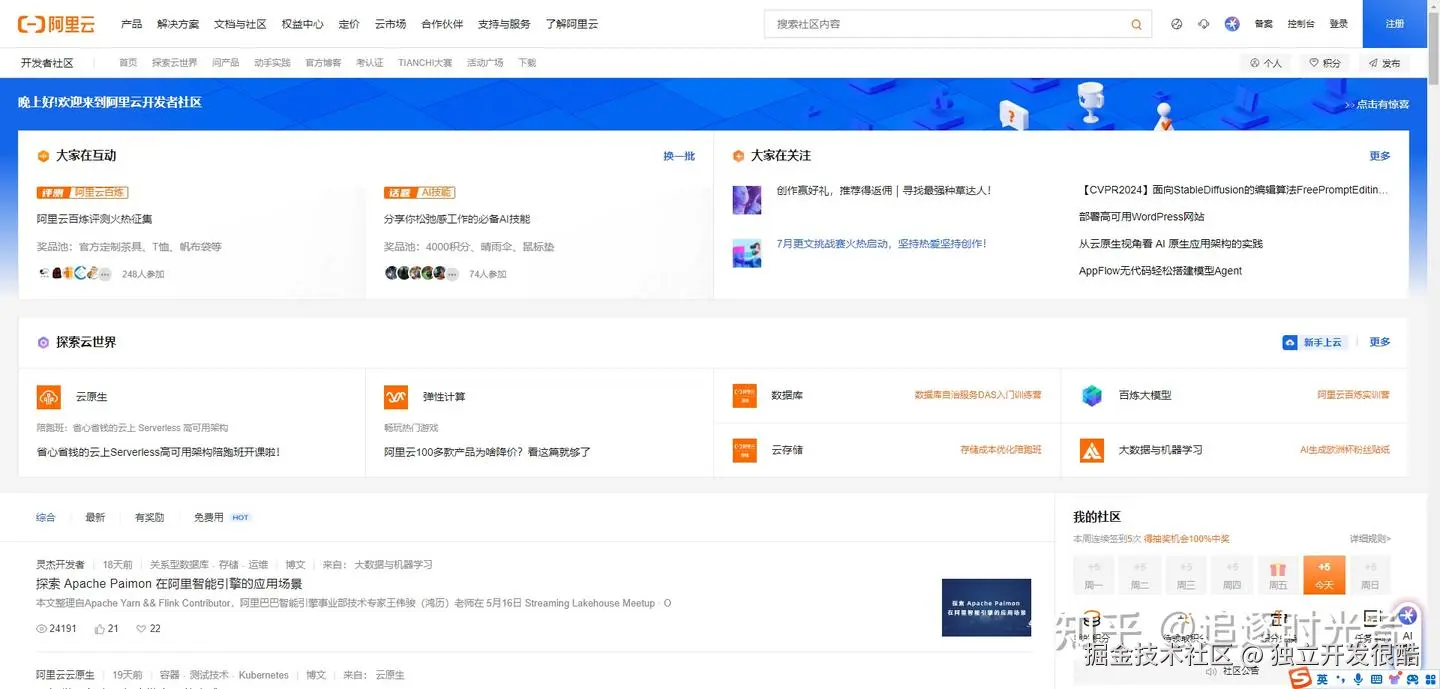
Task: Click the 登录 link
Action: 1339,24
